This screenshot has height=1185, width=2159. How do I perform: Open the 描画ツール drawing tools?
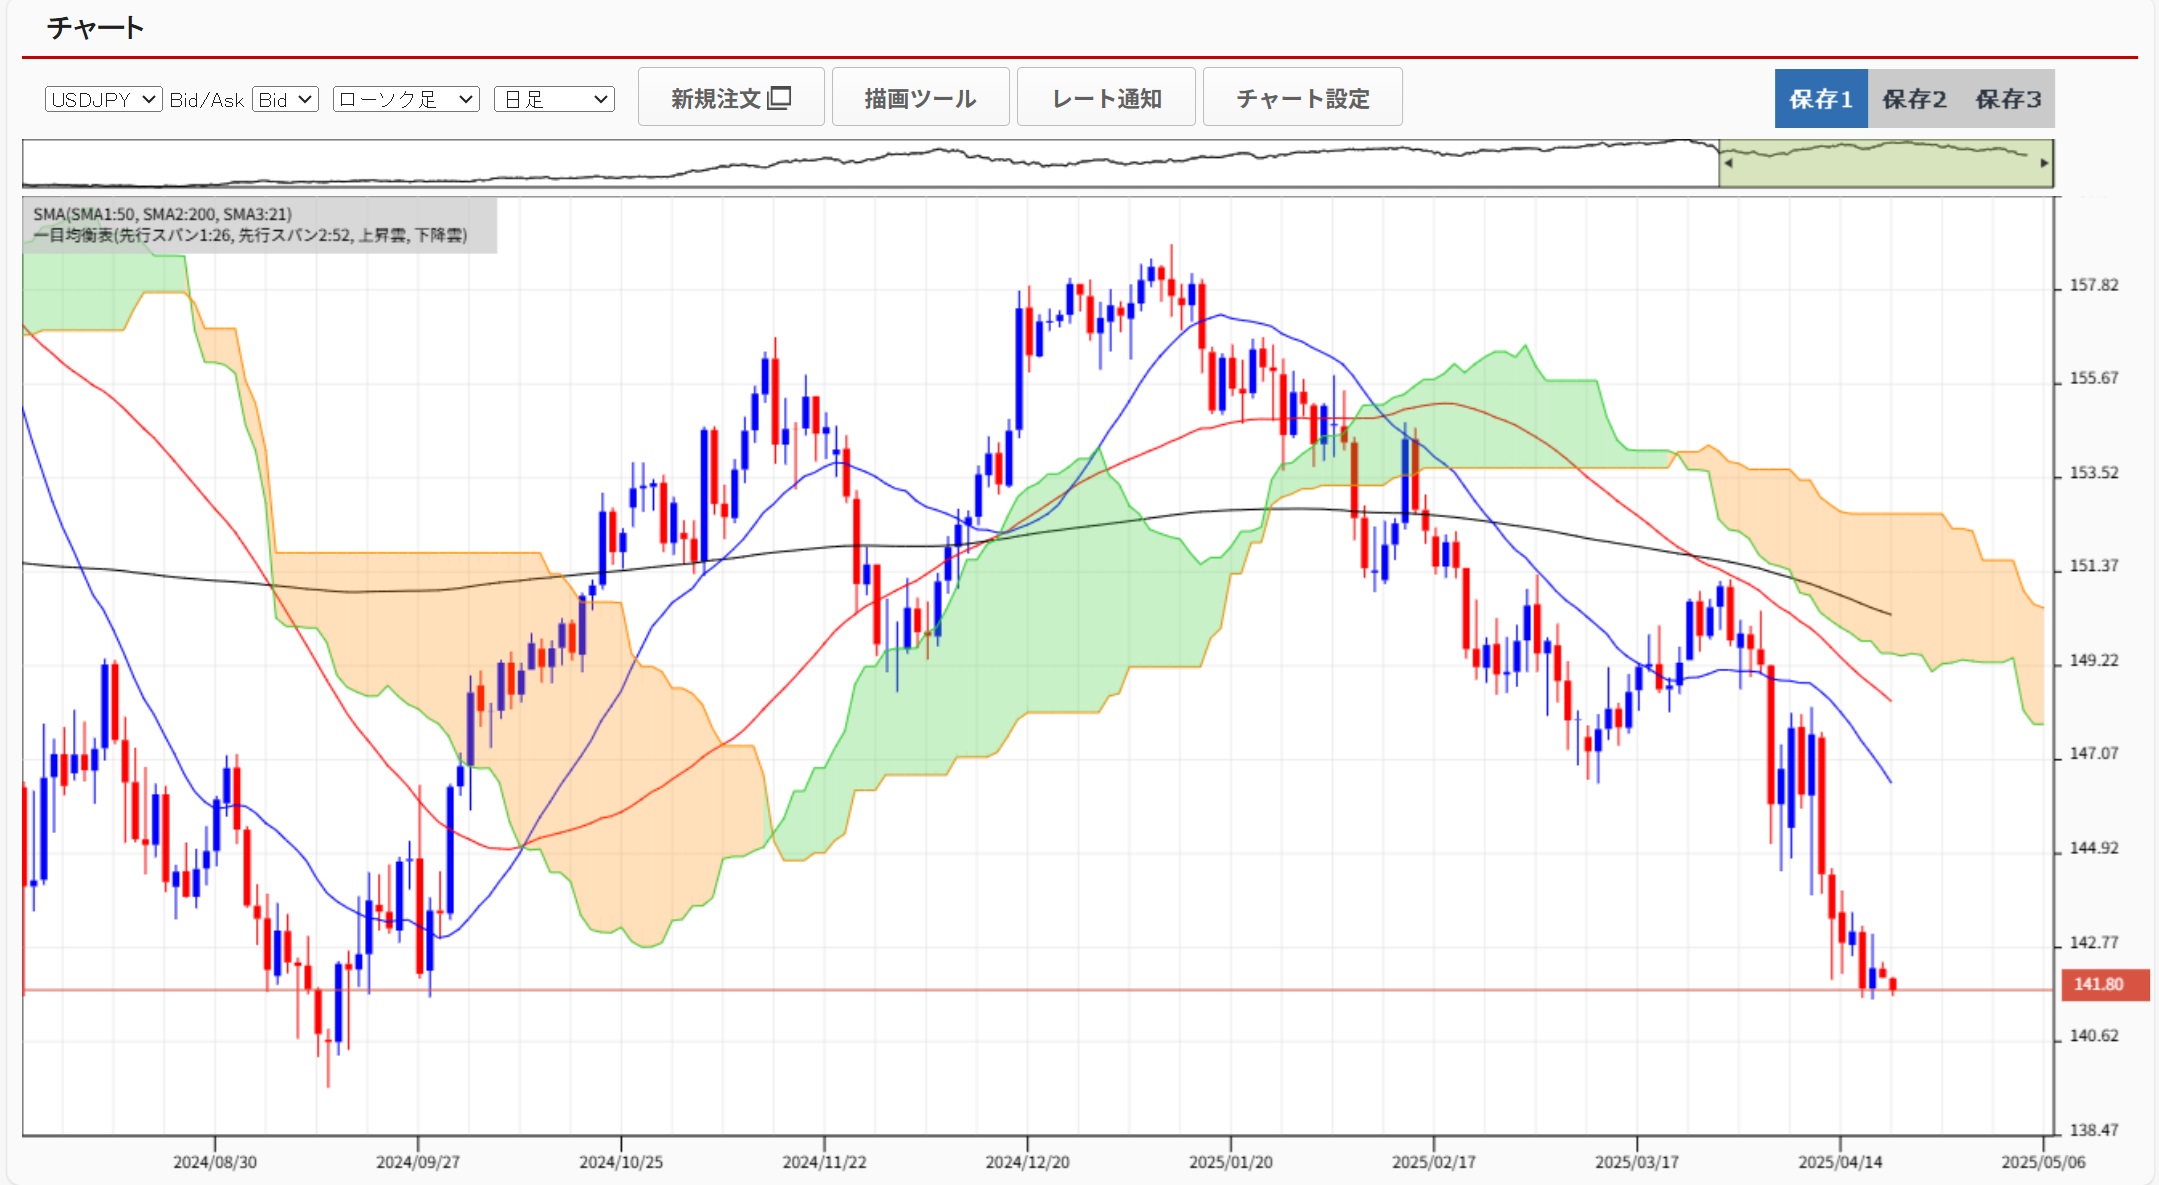(920, 98)
